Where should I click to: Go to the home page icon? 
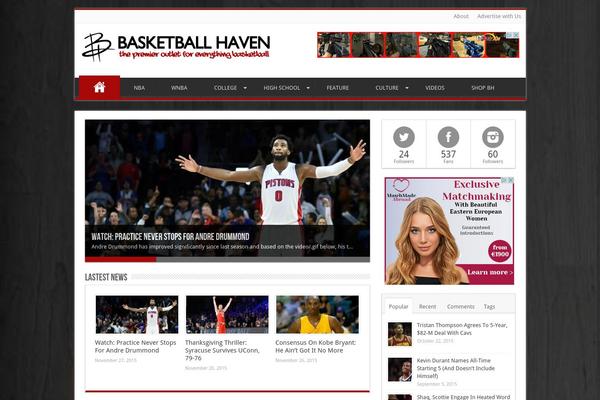(99, 87)
